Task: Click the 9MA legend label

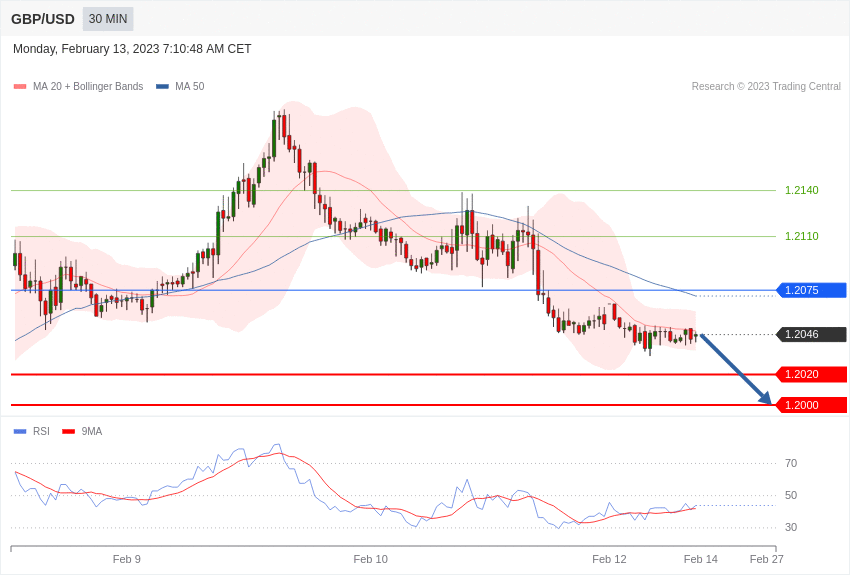Action: click(x=92, y=431)
